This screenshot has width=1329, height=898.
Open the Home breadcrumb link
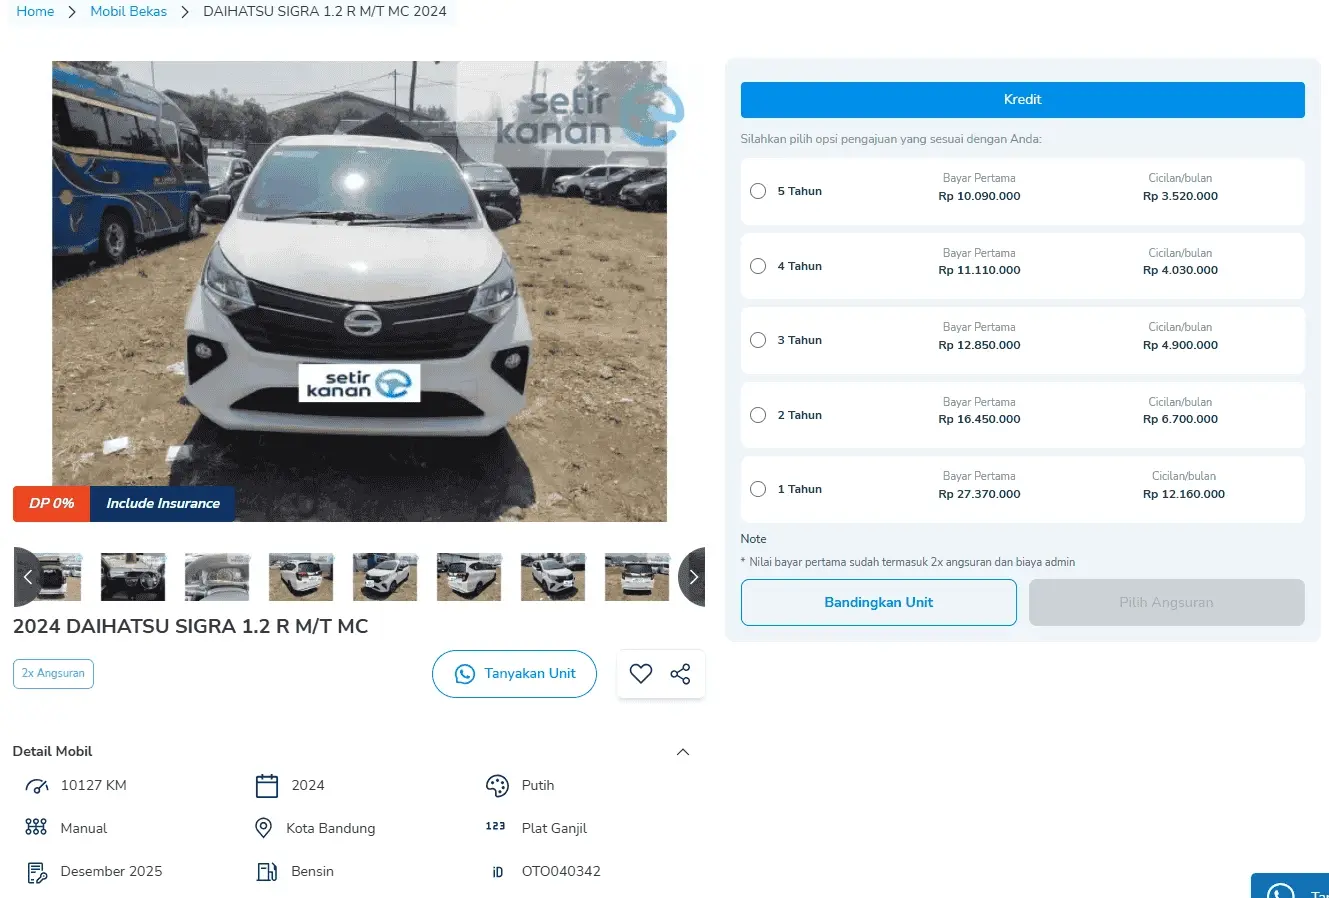[35, 12]
